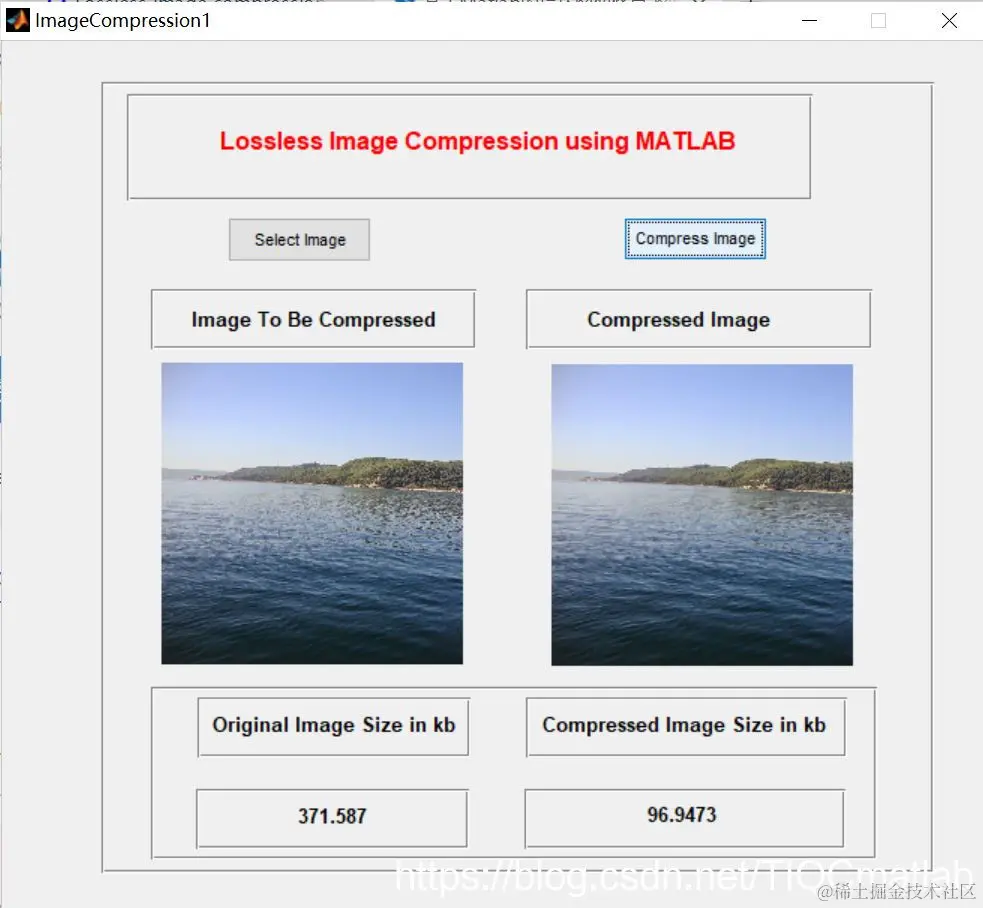Click the Image To Be Compressed label

(x=313, y=319)
